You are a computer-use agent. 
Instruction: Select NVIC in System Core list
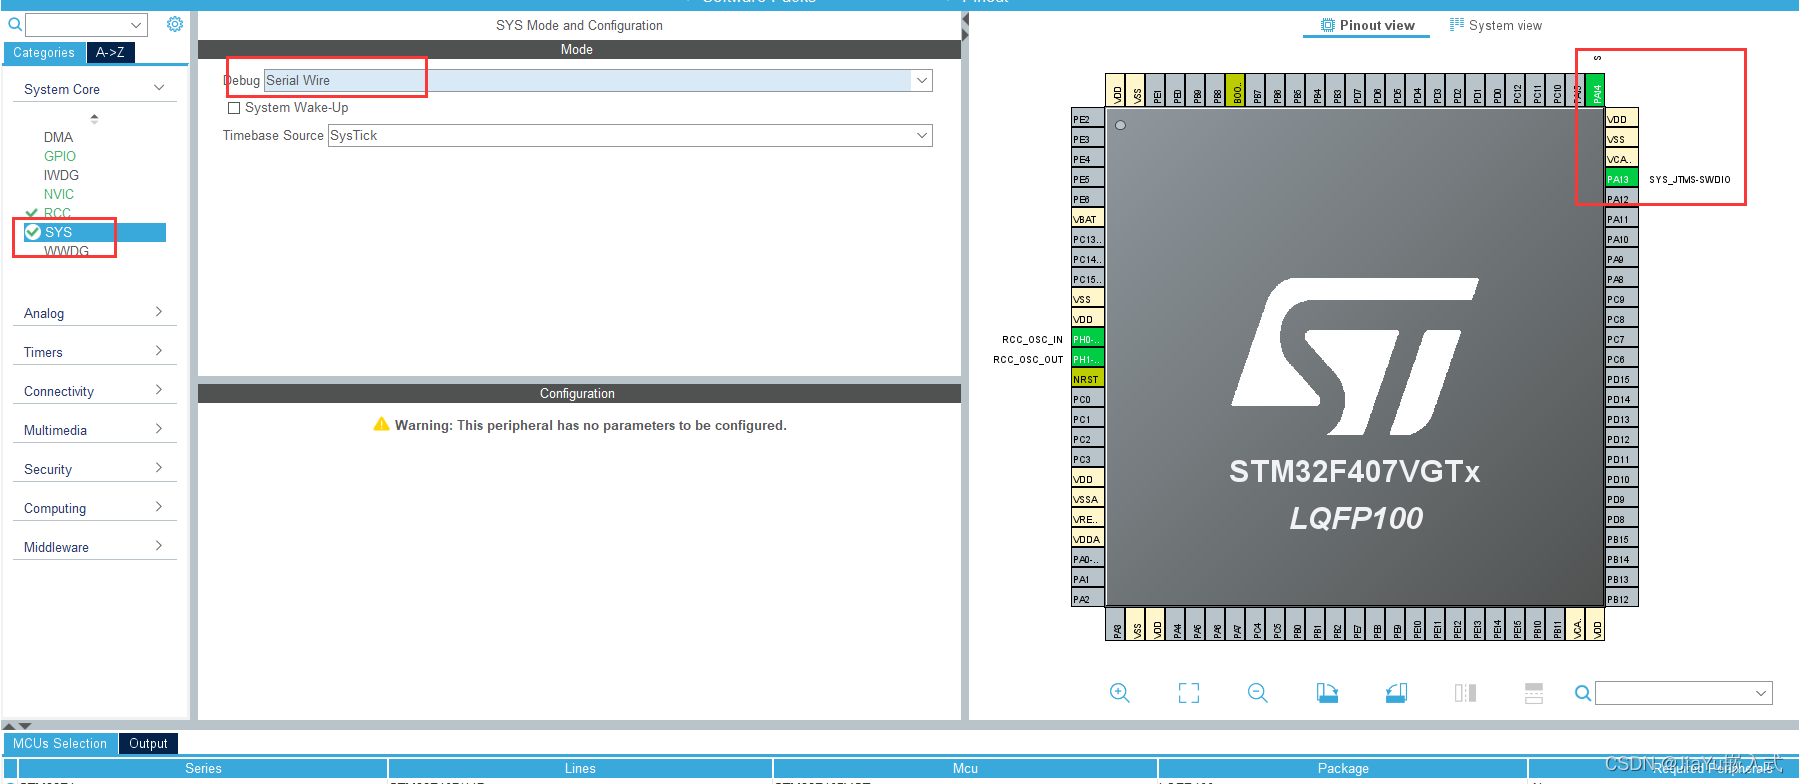59,194
